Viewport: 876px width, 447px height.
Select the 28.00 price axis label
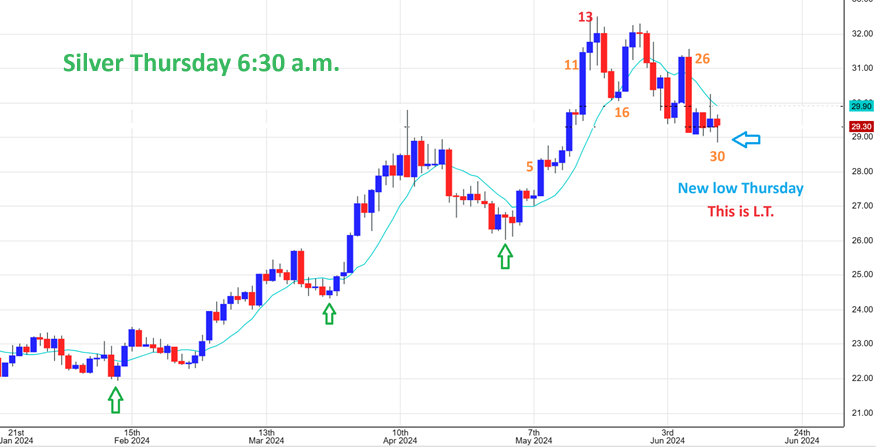pyautogui.click(x=861, y=172)
